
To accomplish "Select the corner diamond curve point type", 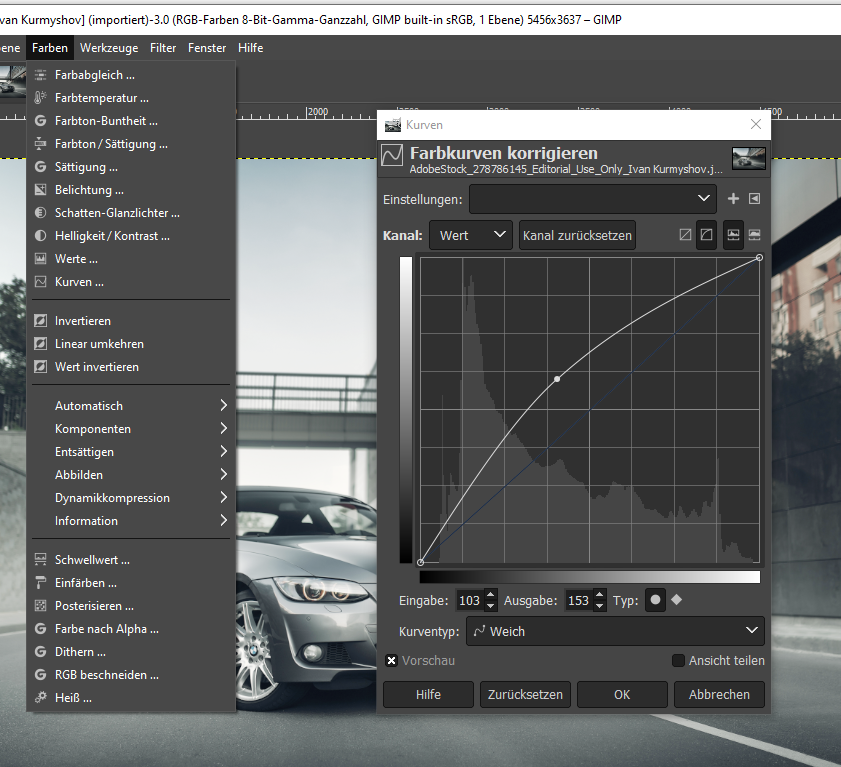I will coord(677,600).
